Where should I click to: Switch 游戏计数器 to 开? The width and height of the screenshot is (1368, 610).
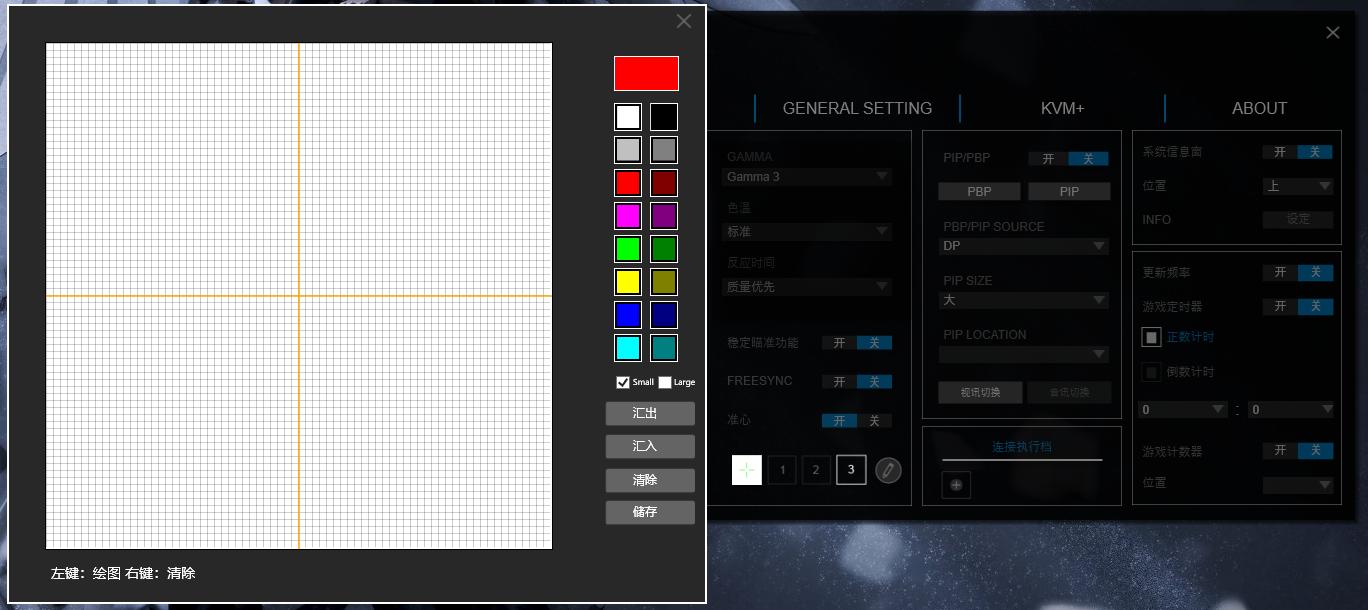pyautogui.click(x=1280, y=450)
